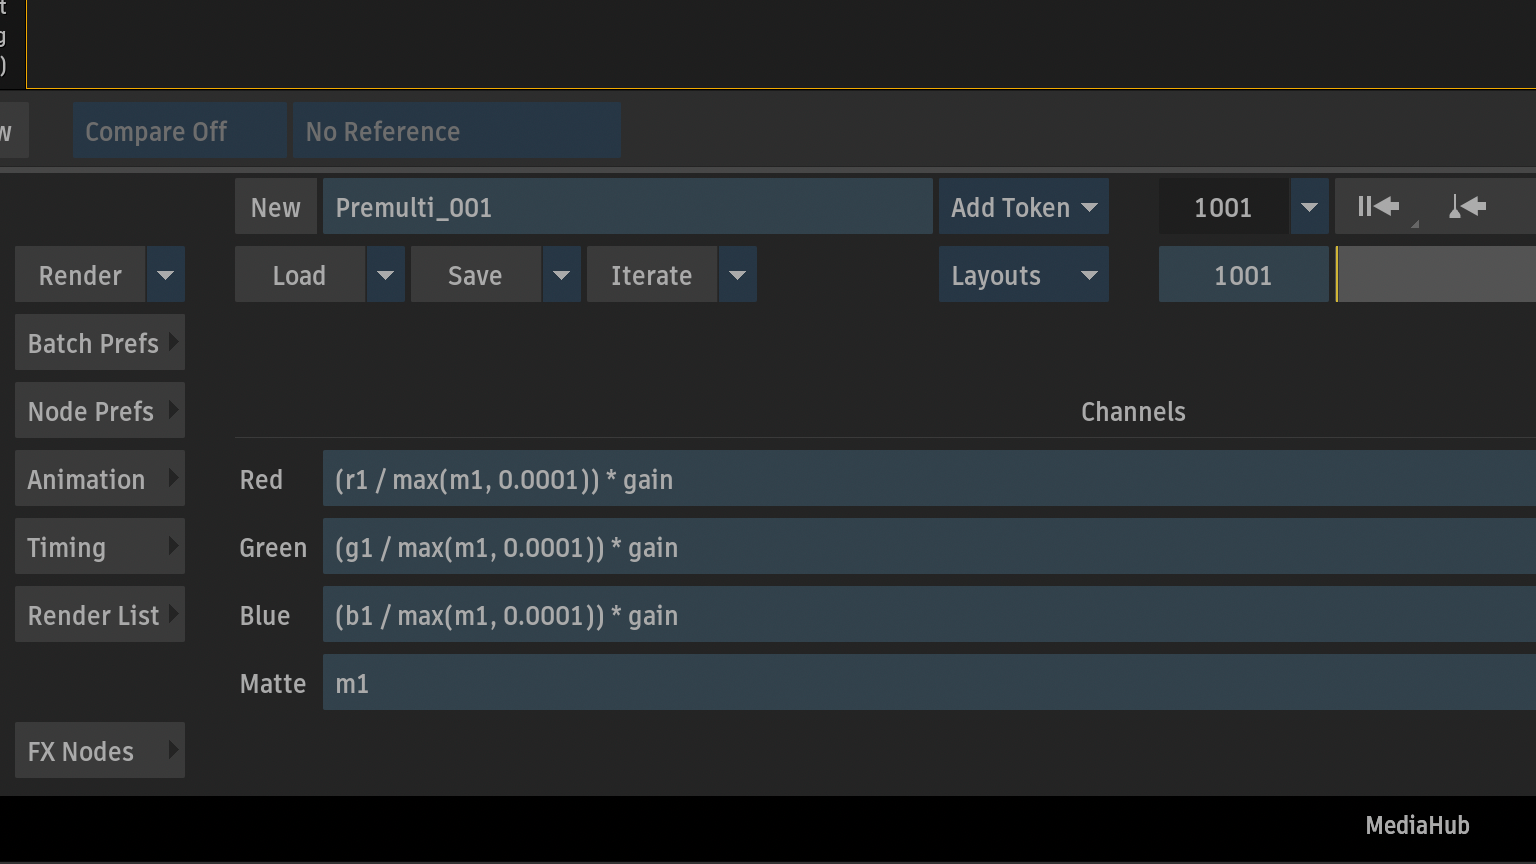Expand the frame options arrow beside 1001
The image size is (1536, 864).
point(1310,207)
